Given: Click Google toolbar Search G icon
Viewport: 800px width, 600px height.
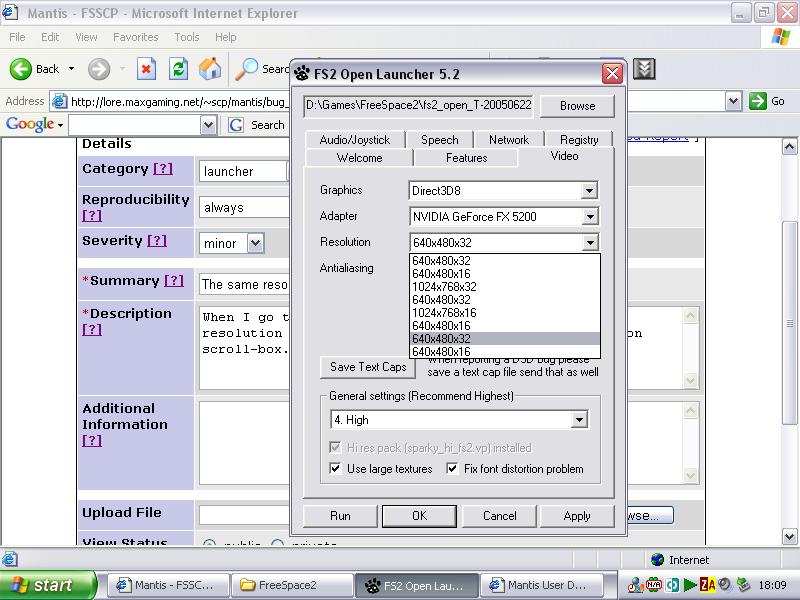Looking at the screenshot, I should [235, 124].
